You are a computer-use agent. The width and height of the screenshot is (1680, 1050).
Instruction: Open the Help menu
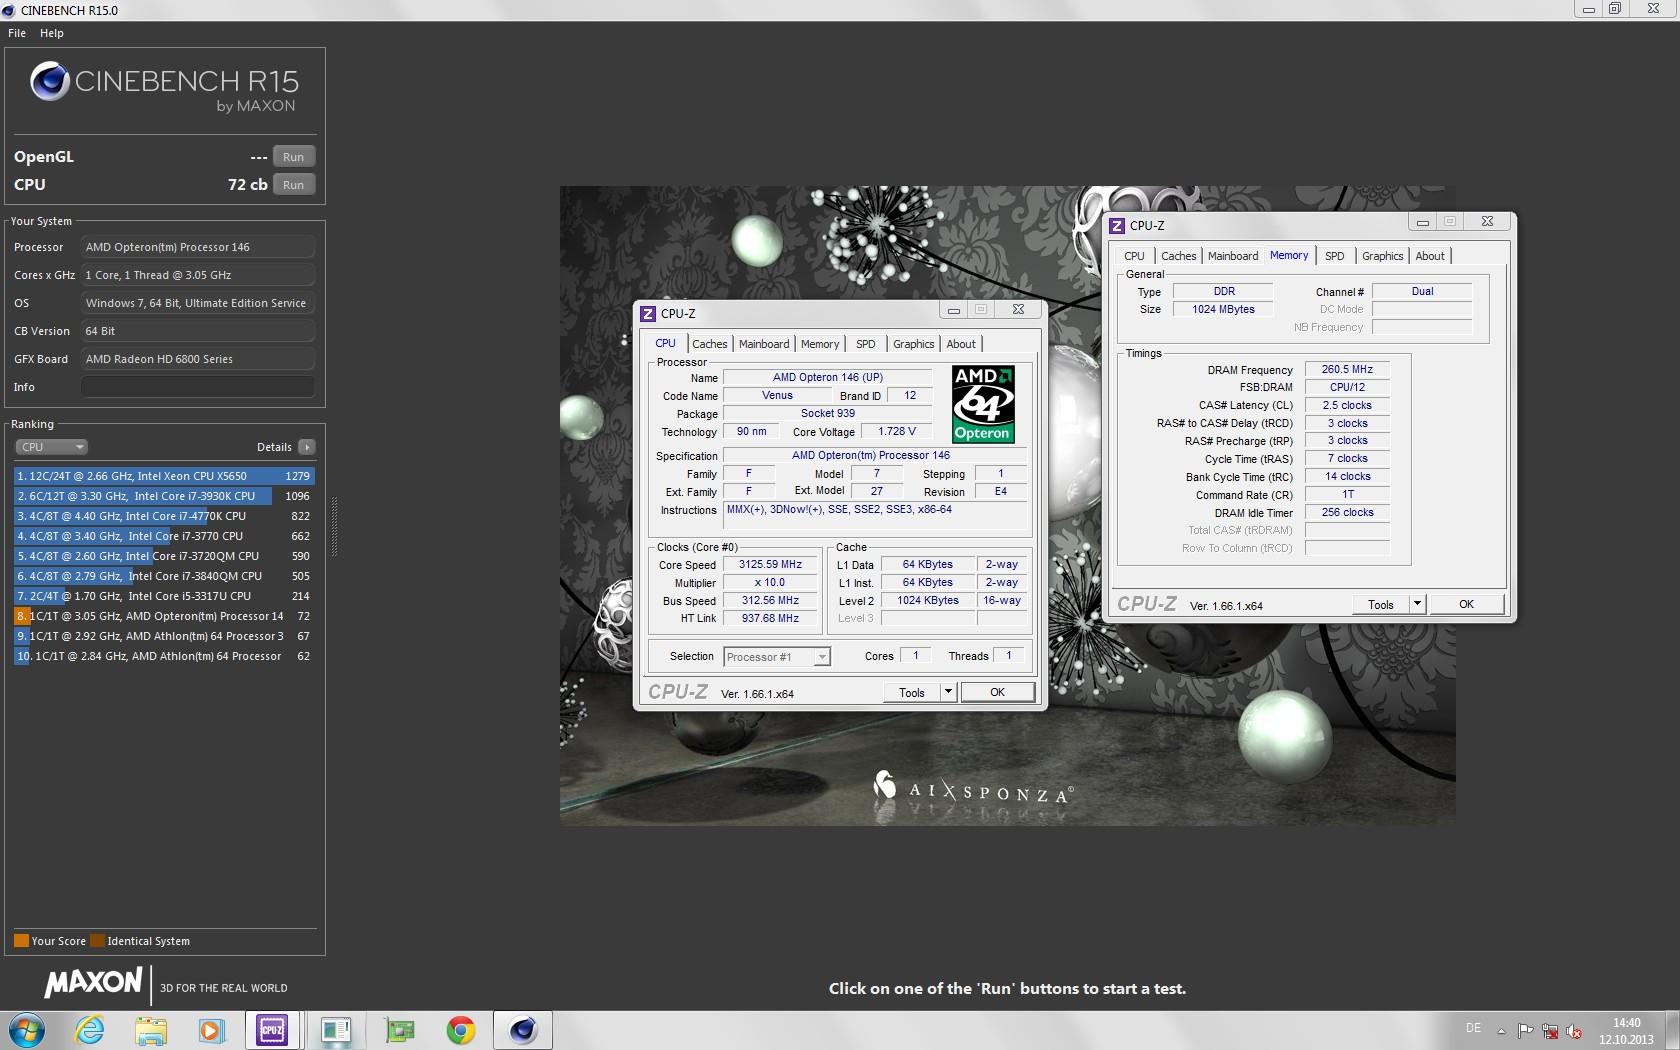52,33
